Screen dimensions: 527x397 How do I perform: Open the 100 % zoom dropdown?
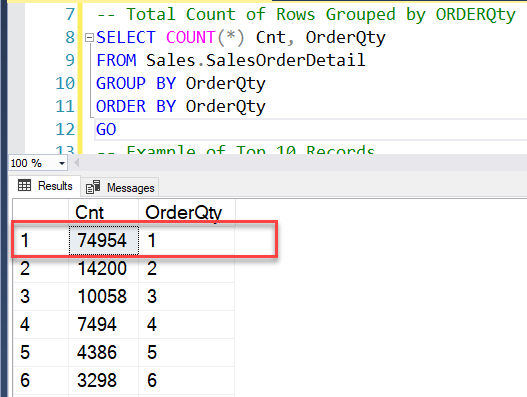(62, 163)
